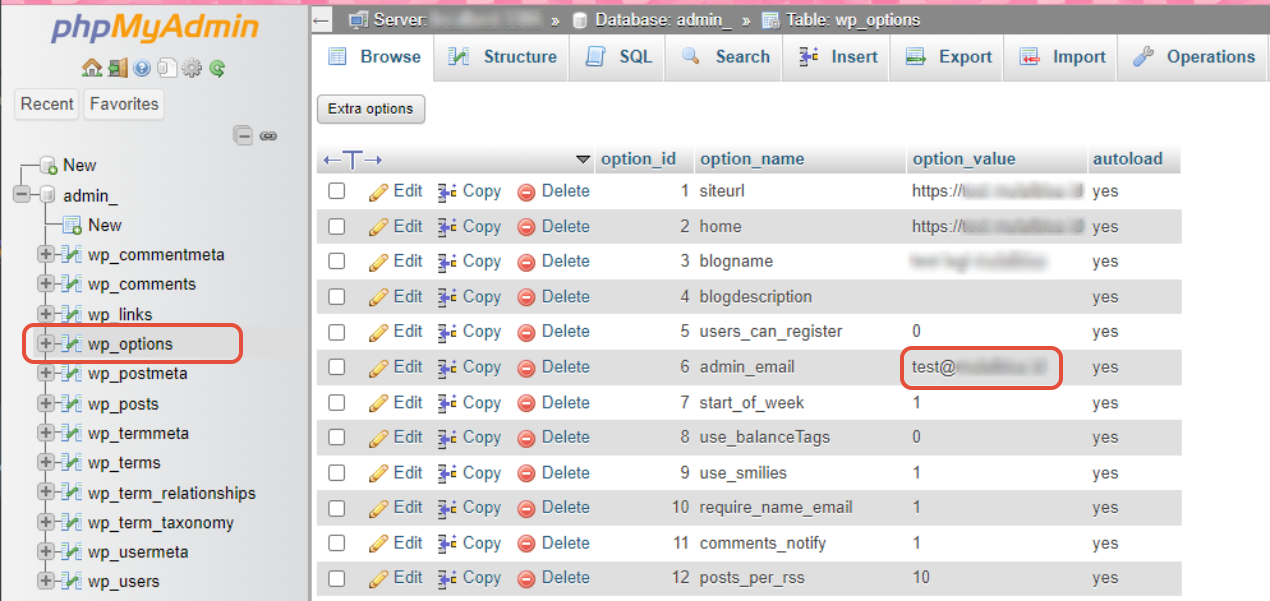The width and height of the screenshot is (1270, 601).
Task: Click the pencil Edit icon for admin_email row
Action: [379, 367]
